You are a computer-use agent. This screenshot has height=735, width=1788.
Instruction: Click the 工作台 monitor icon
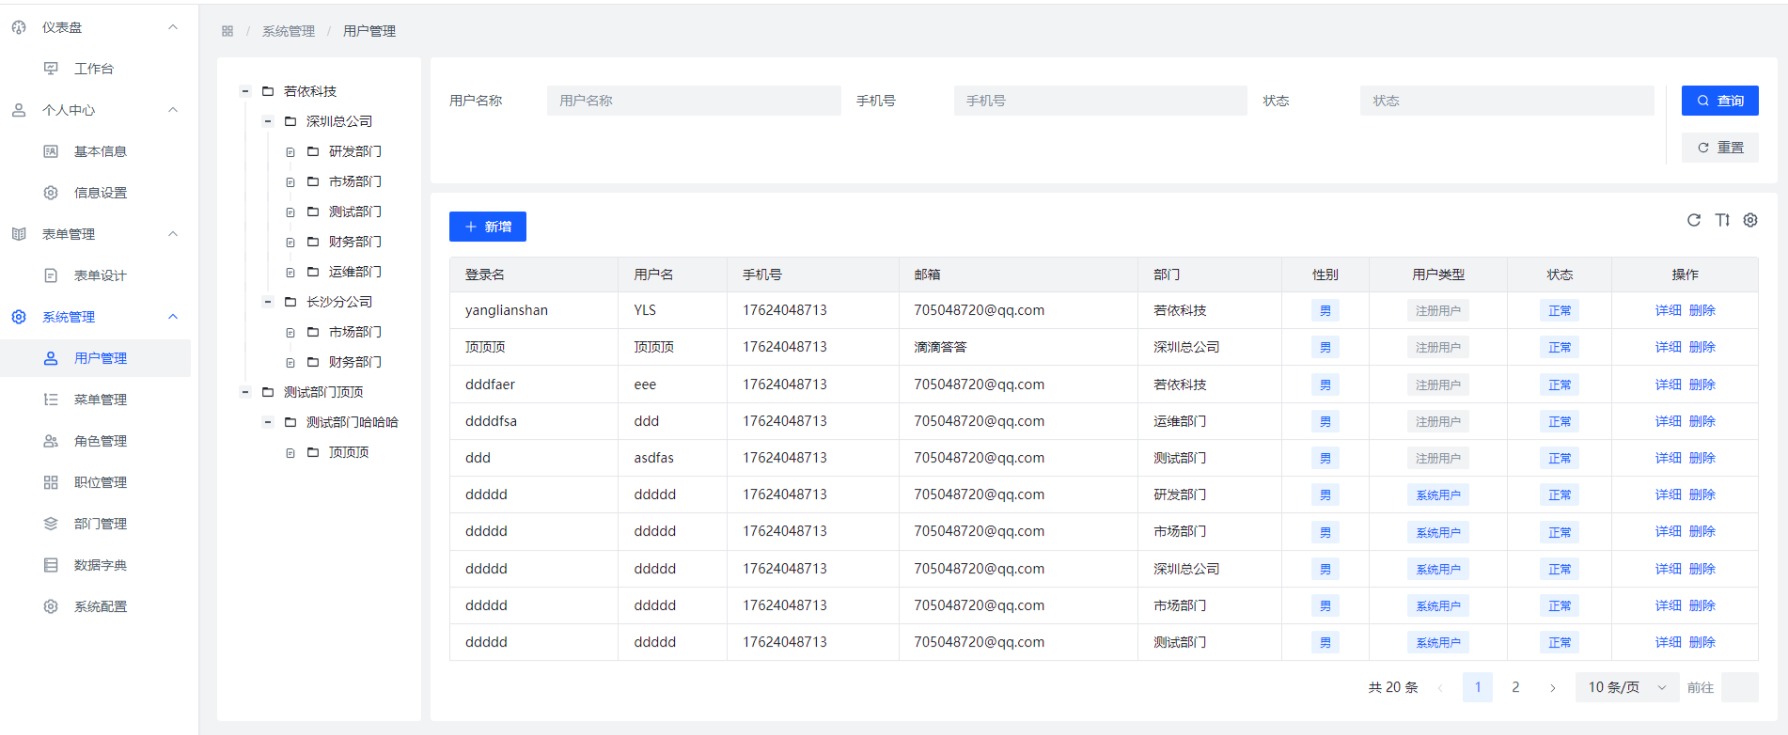51,68
